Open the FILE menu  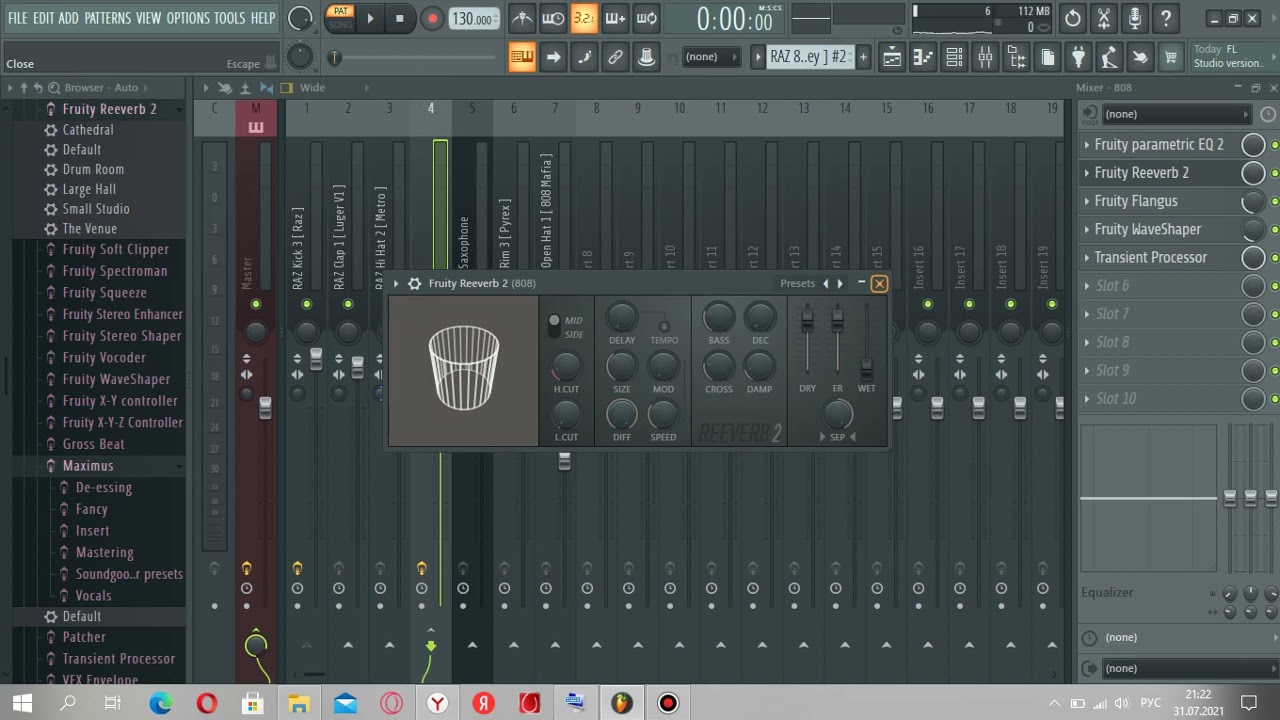click(18, 18)
